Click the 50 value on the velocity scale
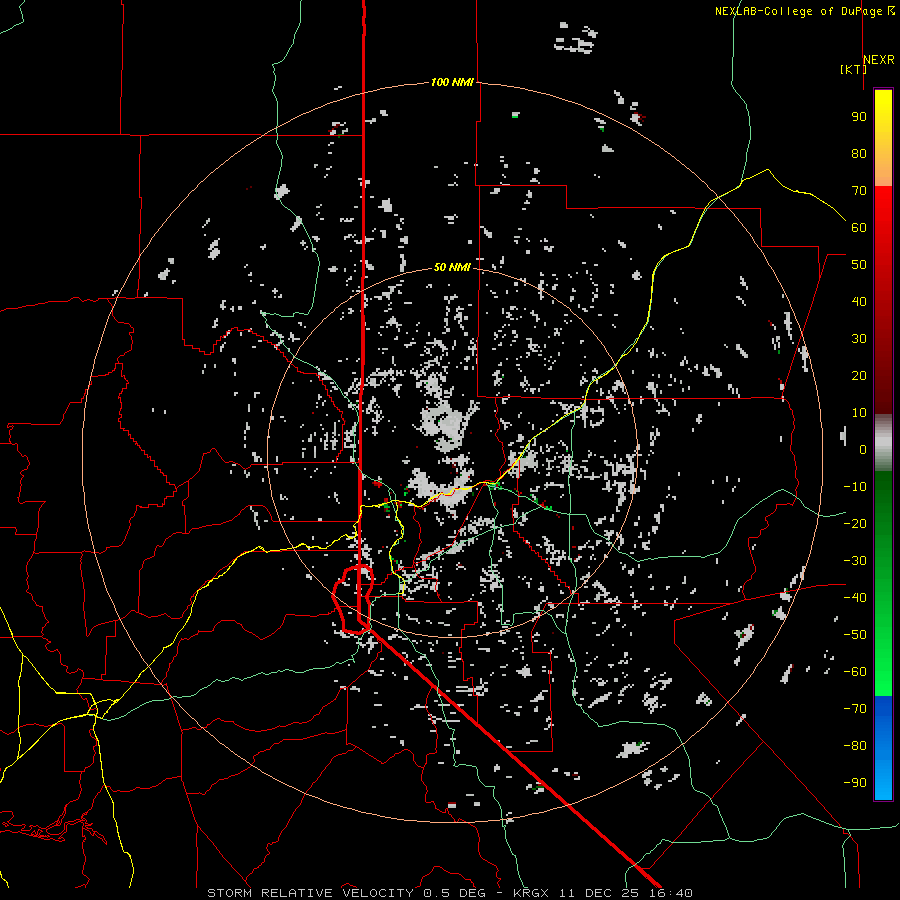Screen dimensions: 900x900 859,265
